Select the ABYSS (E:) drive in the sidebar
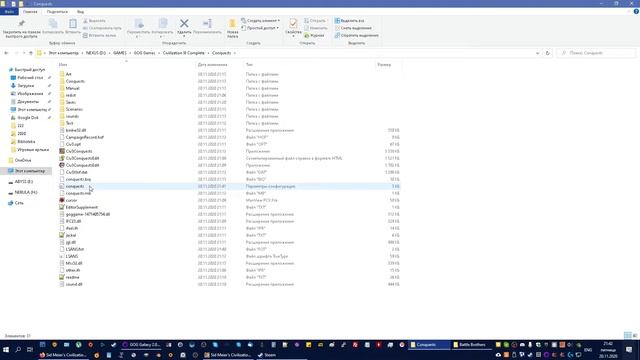Image resolution: width=640 pixels, height=360 pixels. (24, 182)
